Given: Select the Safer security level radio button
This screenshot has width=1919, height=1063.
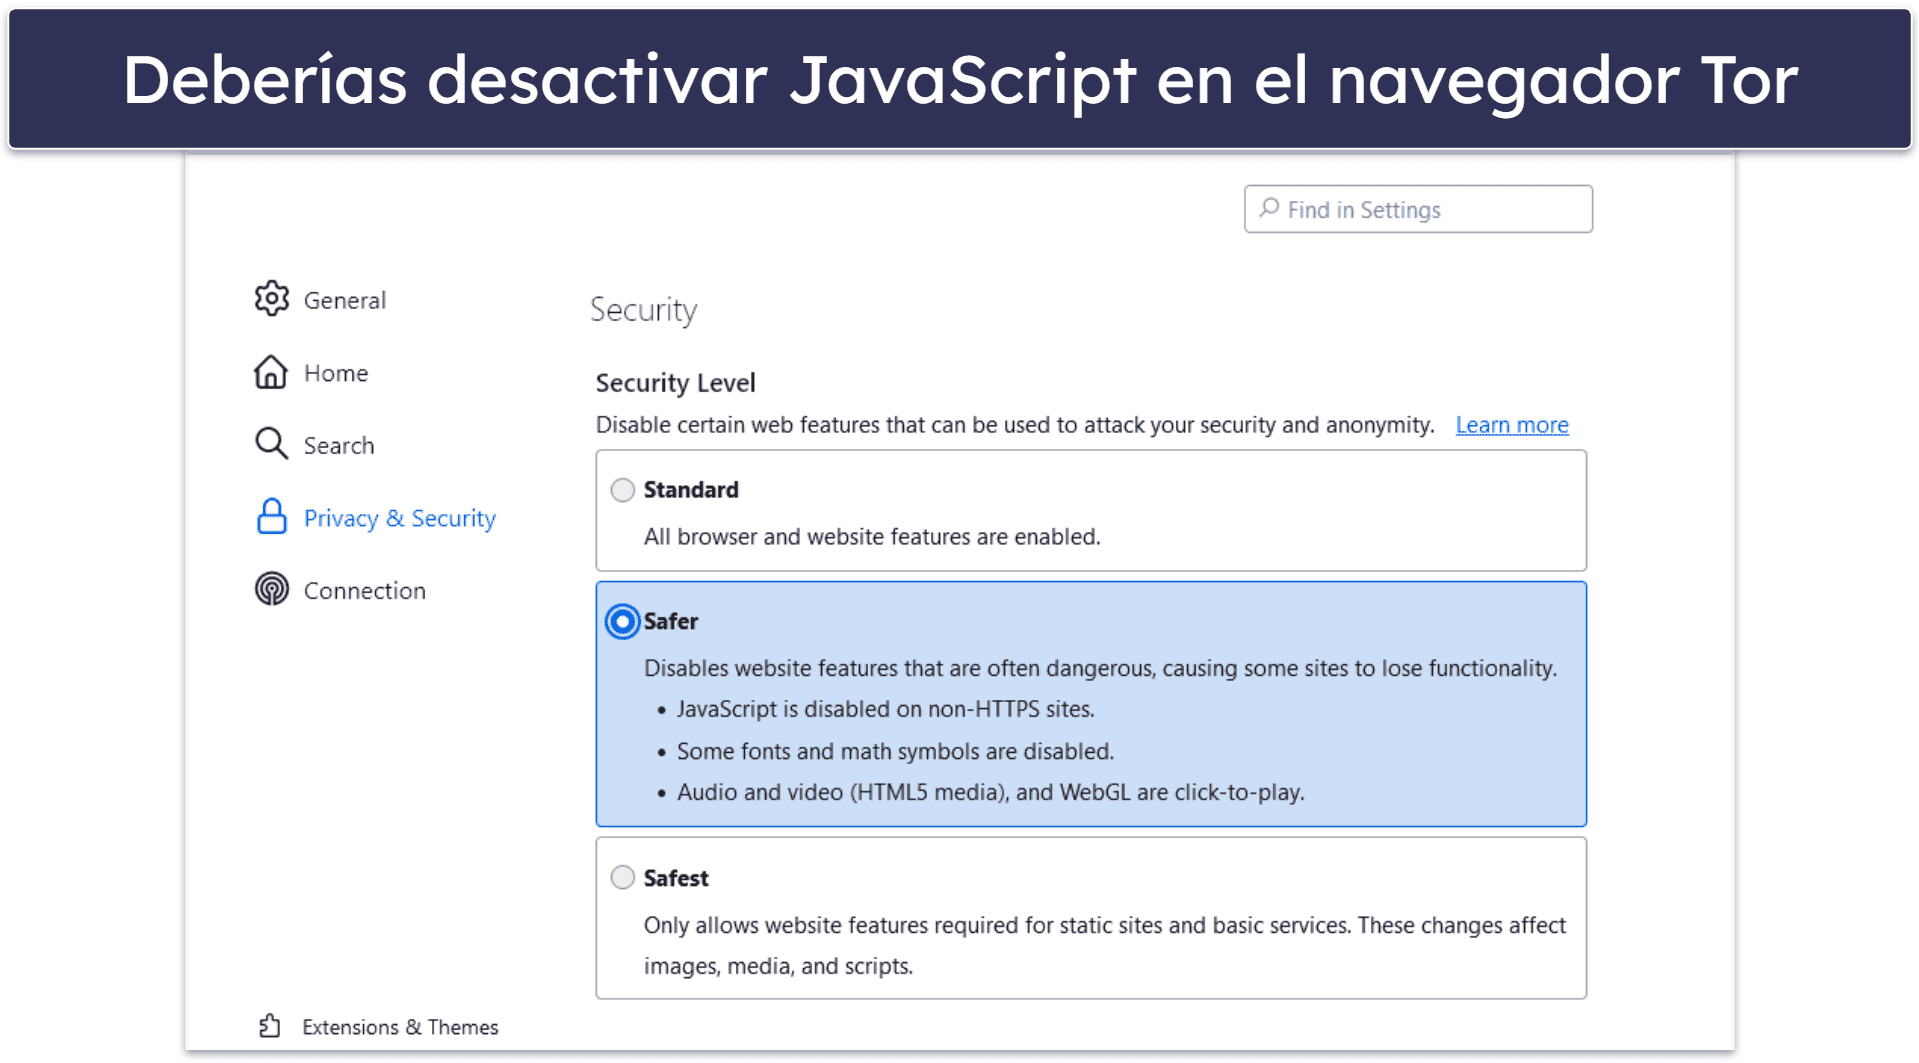Looking at the screenshot, I should 623,622.
